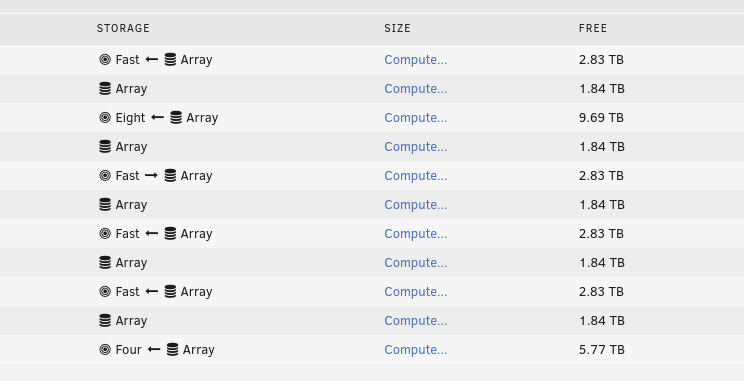The height and width of the screenshot is (381, 744).
Task: Click the Array disk icon in Eight row
Action: pyautogui.click(x=176, y=117)
